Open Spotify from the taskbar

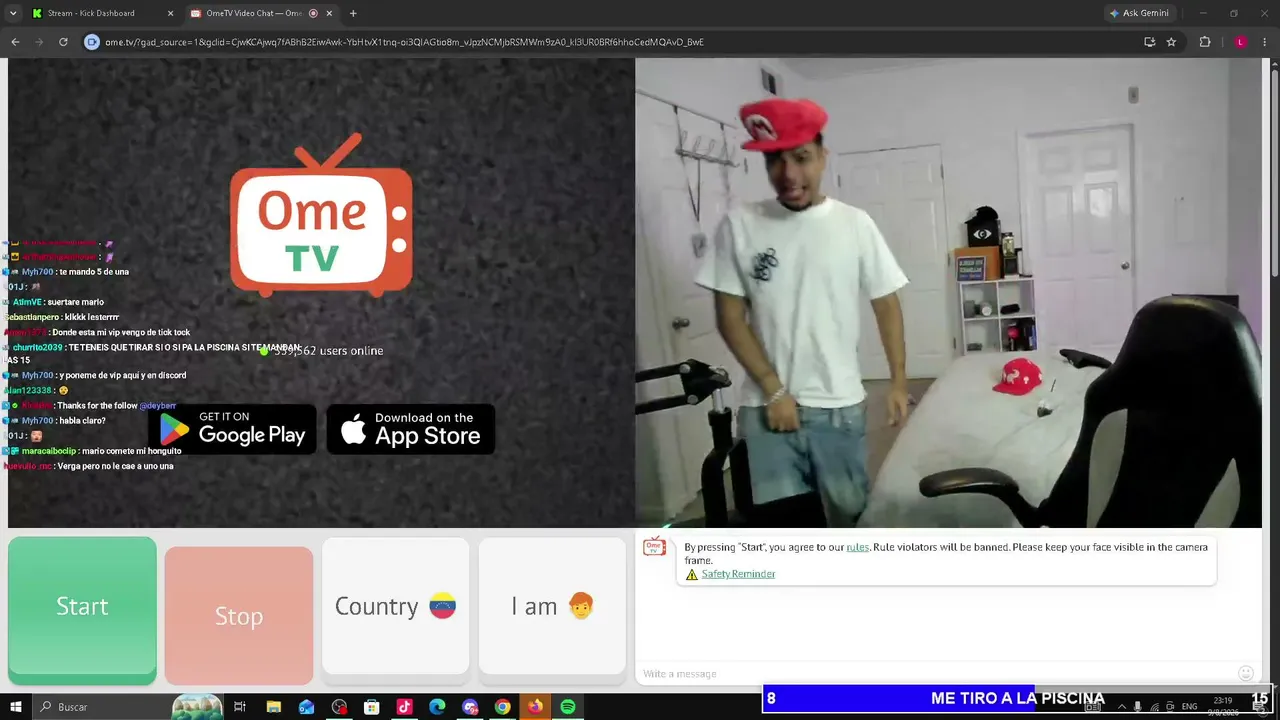(568, 707)
